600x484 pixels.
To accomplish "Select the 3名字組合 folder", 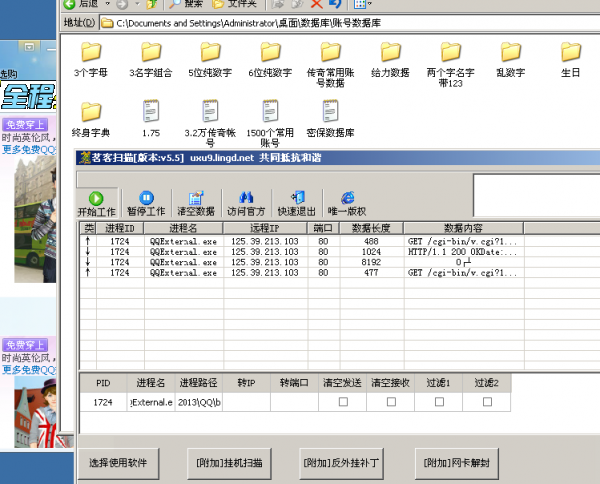I will (151, 59).
